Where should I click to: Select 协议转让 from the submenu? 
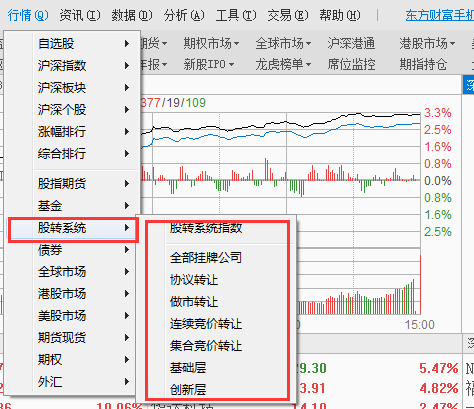click(x=194, y=279)
